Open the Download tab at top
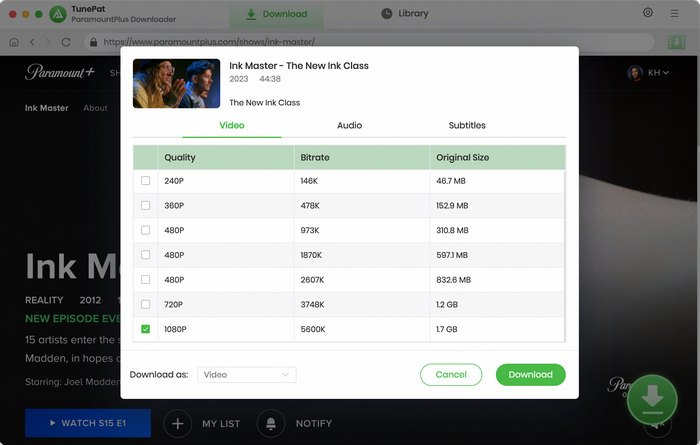The image size is (700, 445). click(x=277, y=14)
